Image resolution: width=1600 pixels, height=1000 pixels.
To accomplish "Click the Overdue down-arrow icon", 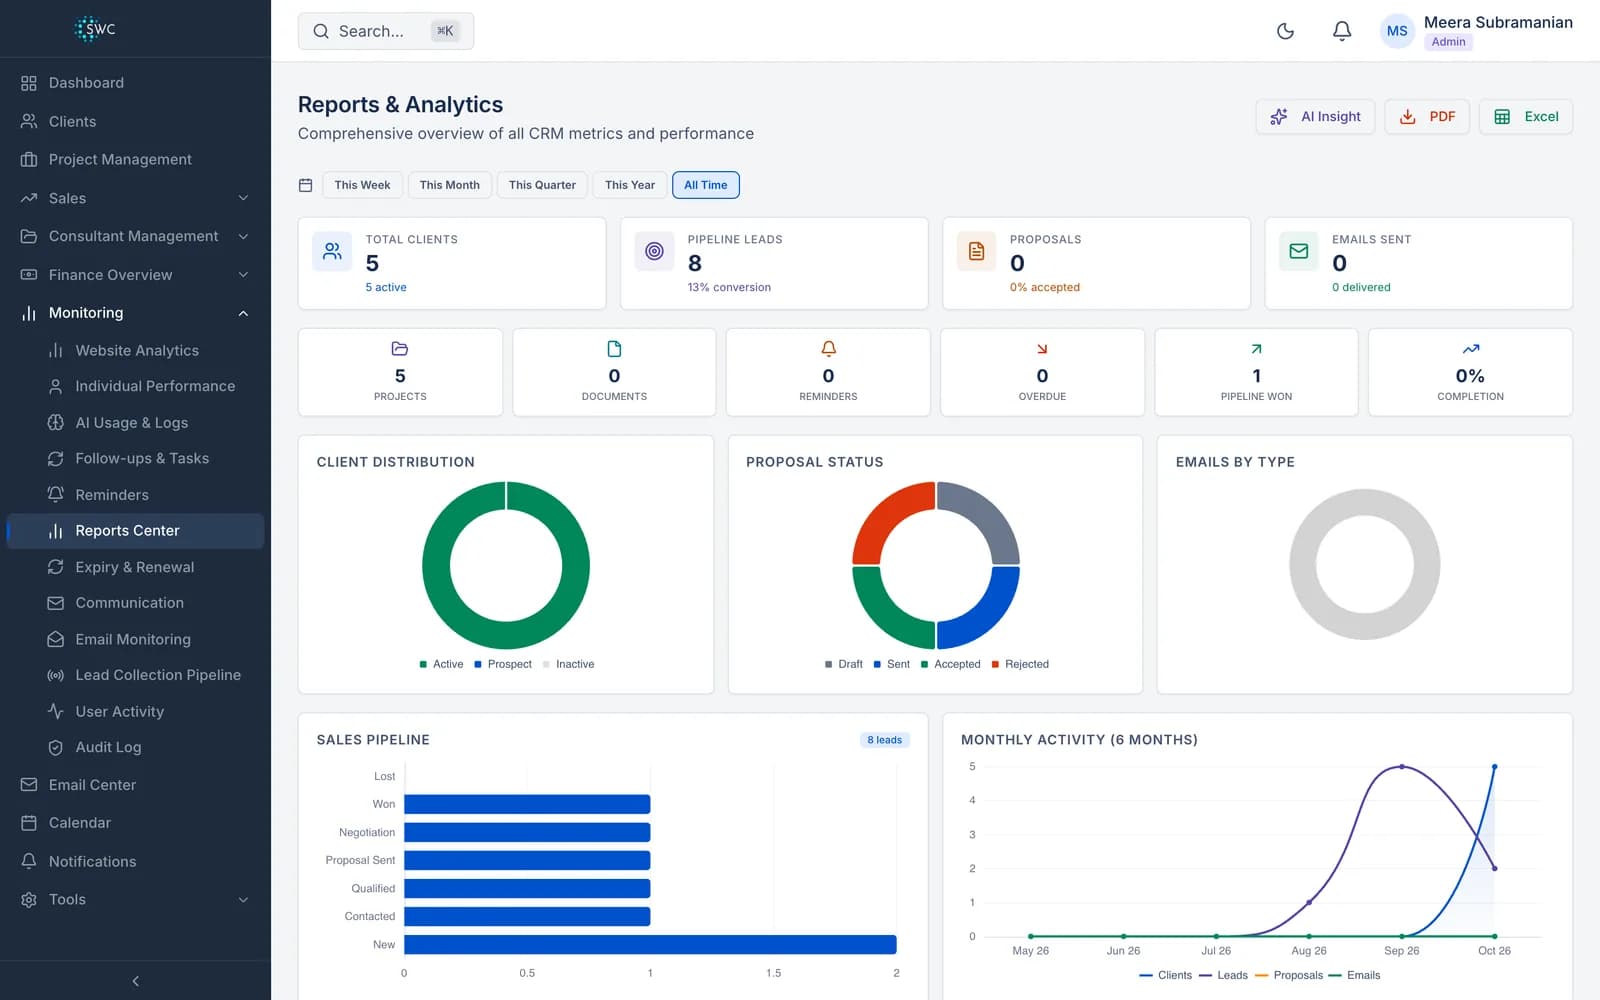I will (x=1042, y=349).
